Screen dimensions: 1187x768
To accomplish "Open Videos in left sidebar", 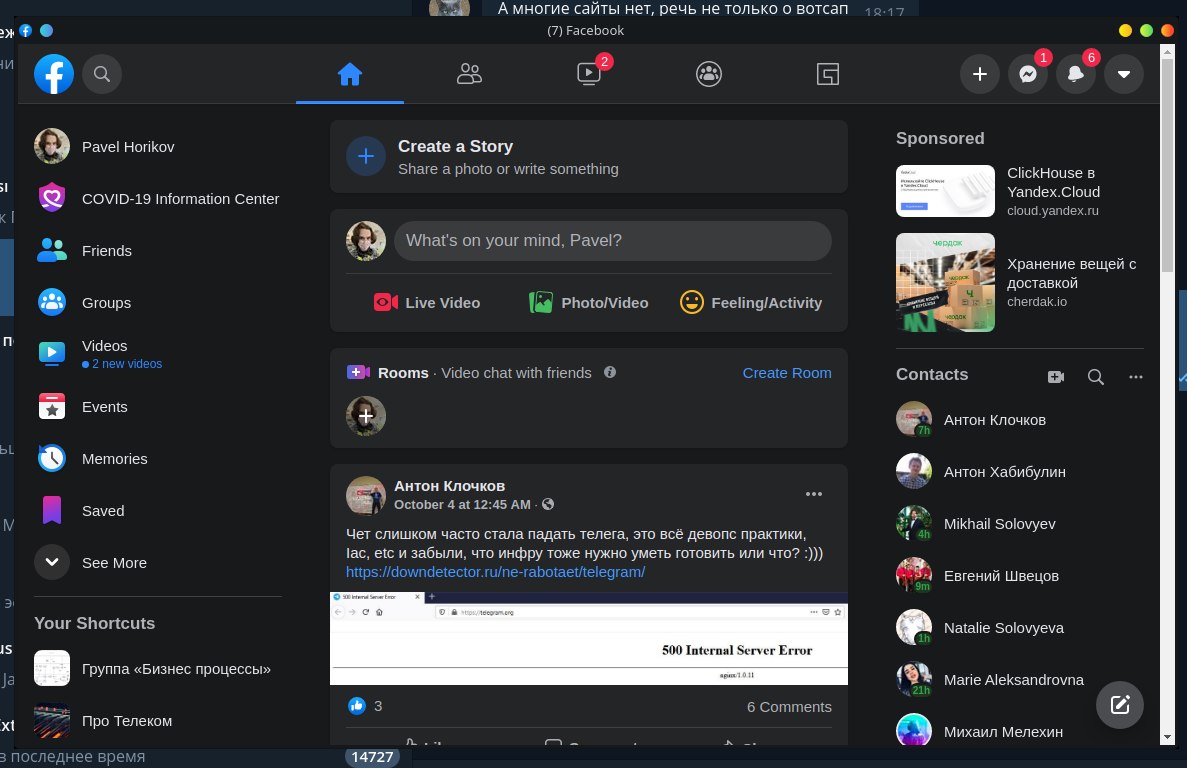I will coord(157,353).
